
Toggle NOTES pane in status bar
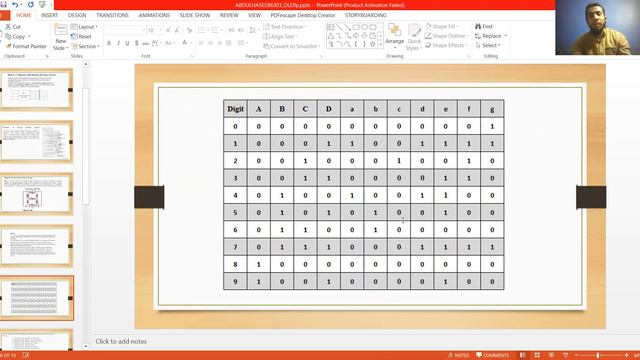pos(458,356)
